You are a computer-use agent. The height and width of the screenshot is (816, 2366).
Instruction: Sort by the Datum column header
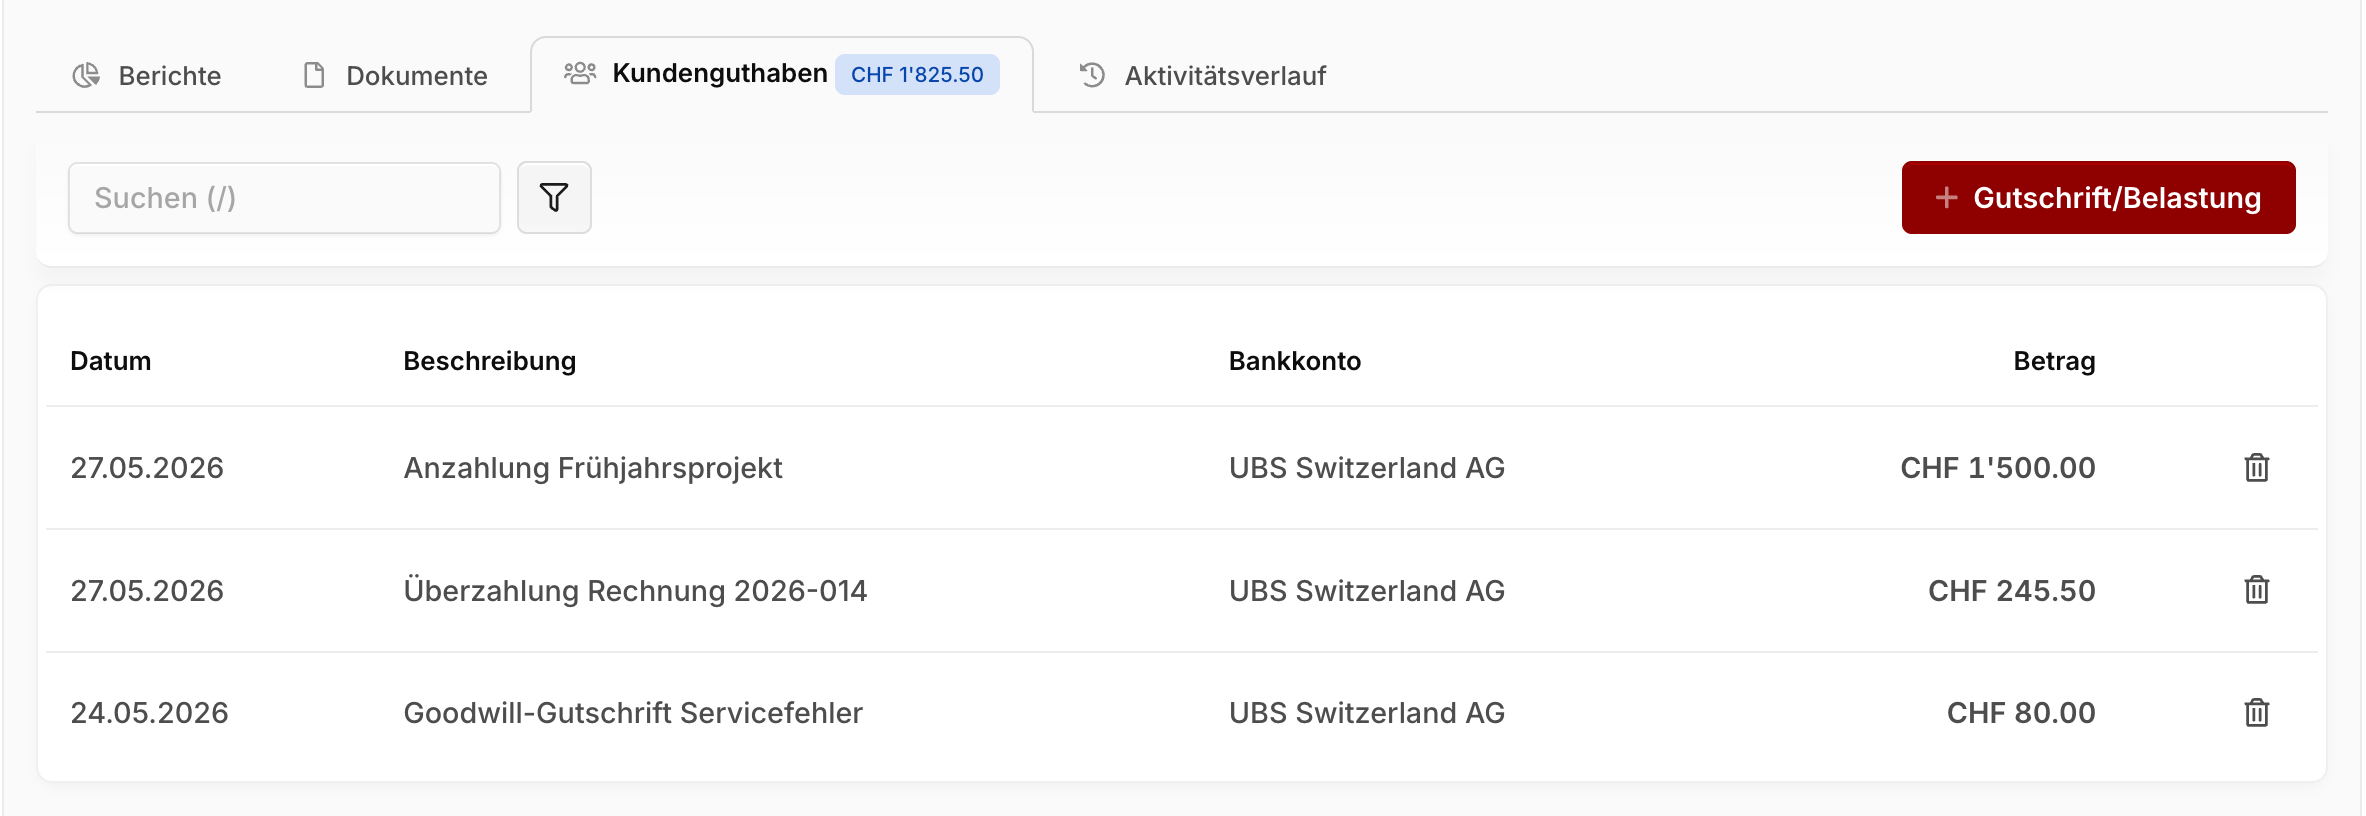click(x=111, y=361)
